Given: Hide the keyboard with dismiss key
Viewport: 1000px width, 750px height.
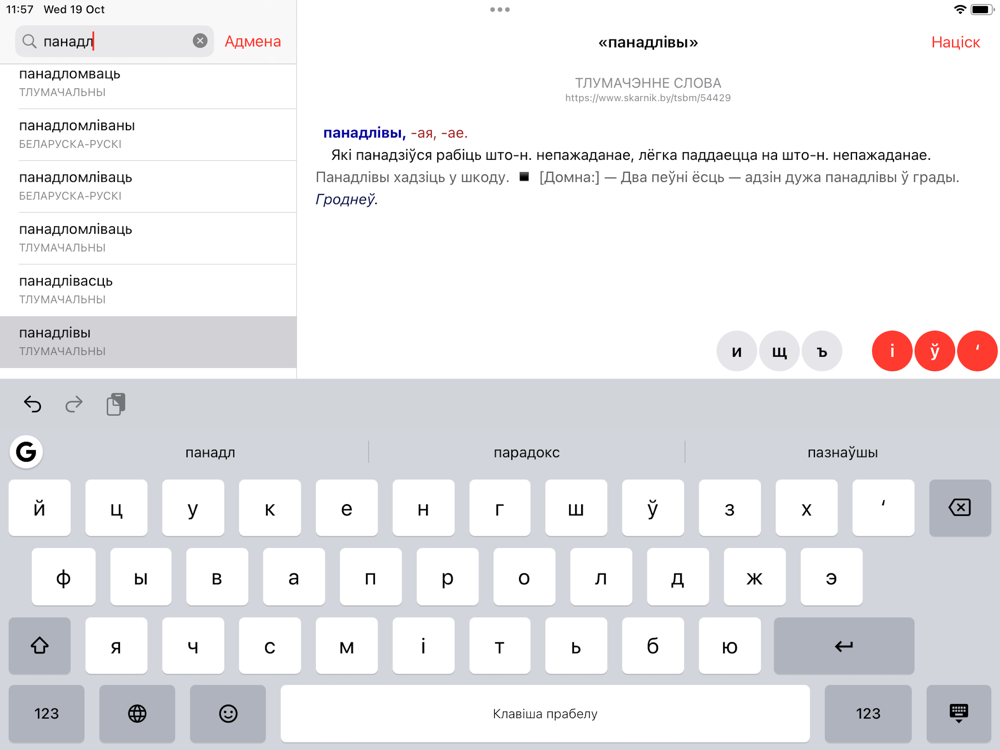Looking at the screenshot, I should click(959, 713).
